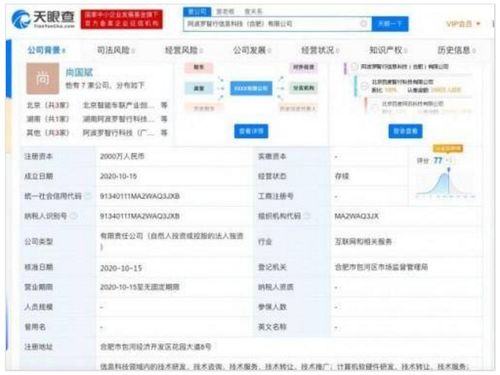Screen dimensions: 500x375
Task: Click 等 in the 北京（共3家）row
Action: point(164,105)
